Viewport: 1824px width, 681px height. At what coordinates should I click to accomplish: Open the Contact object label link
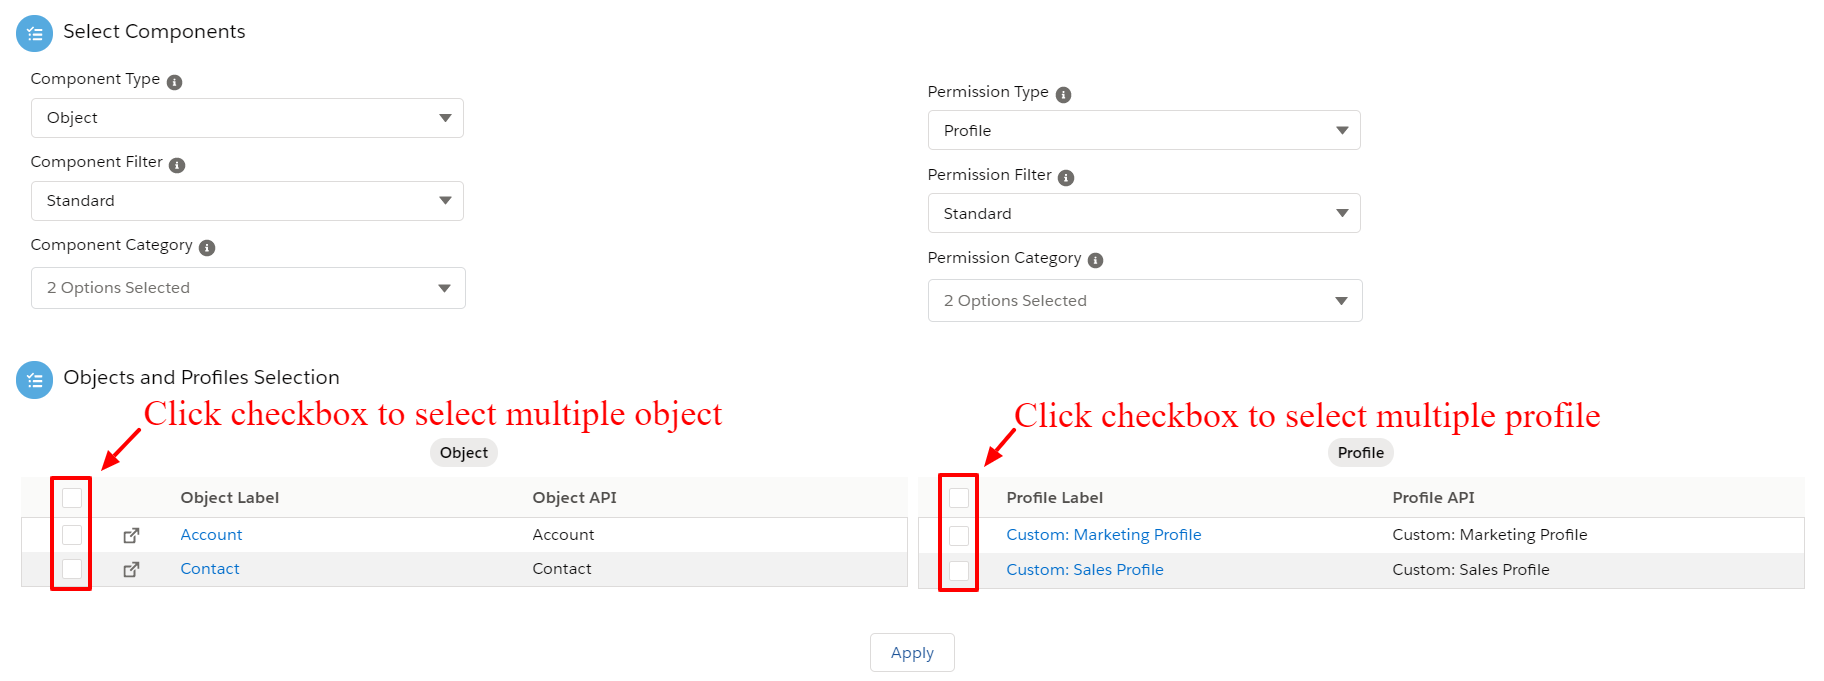click(x=210, y=569)
